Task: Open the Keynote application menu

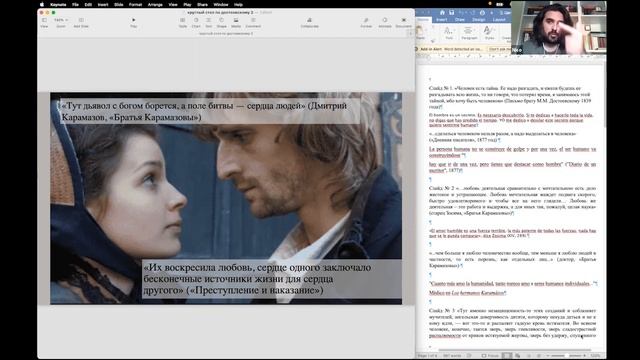Action: pyautogui.click(x=58, y=4)
